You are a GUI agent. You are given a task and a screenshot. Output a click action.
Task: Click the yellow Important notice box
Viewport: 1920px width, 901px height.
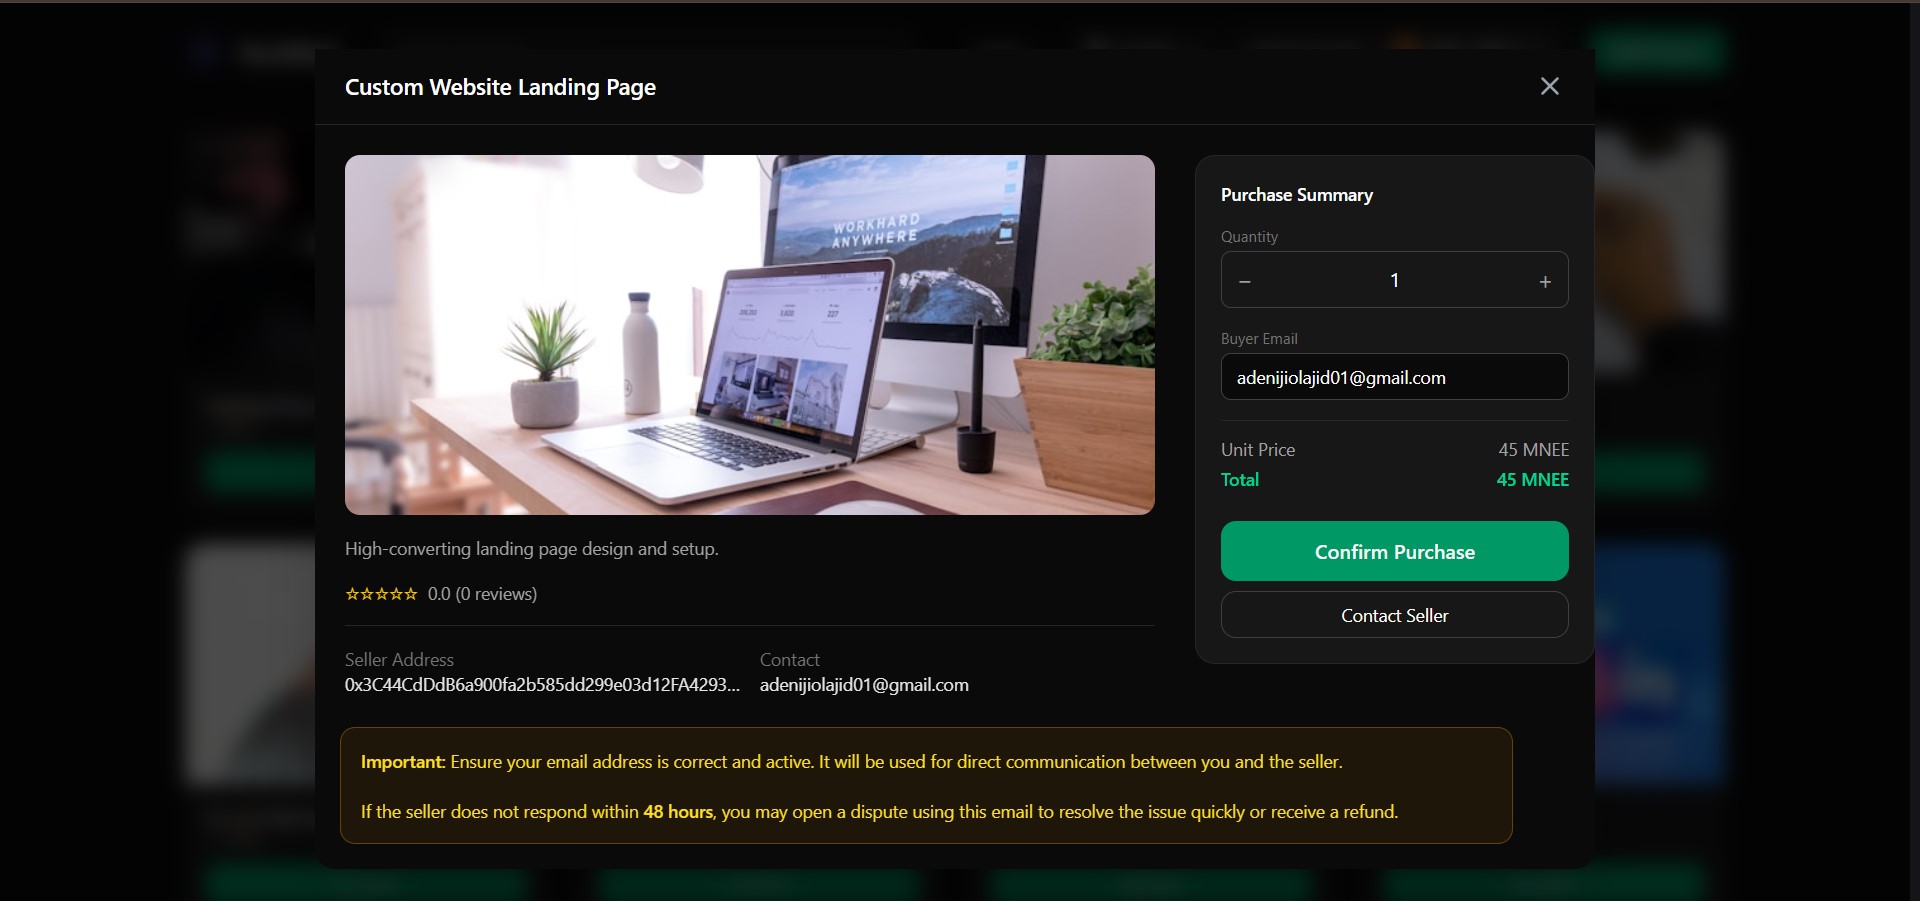(926, 786)
